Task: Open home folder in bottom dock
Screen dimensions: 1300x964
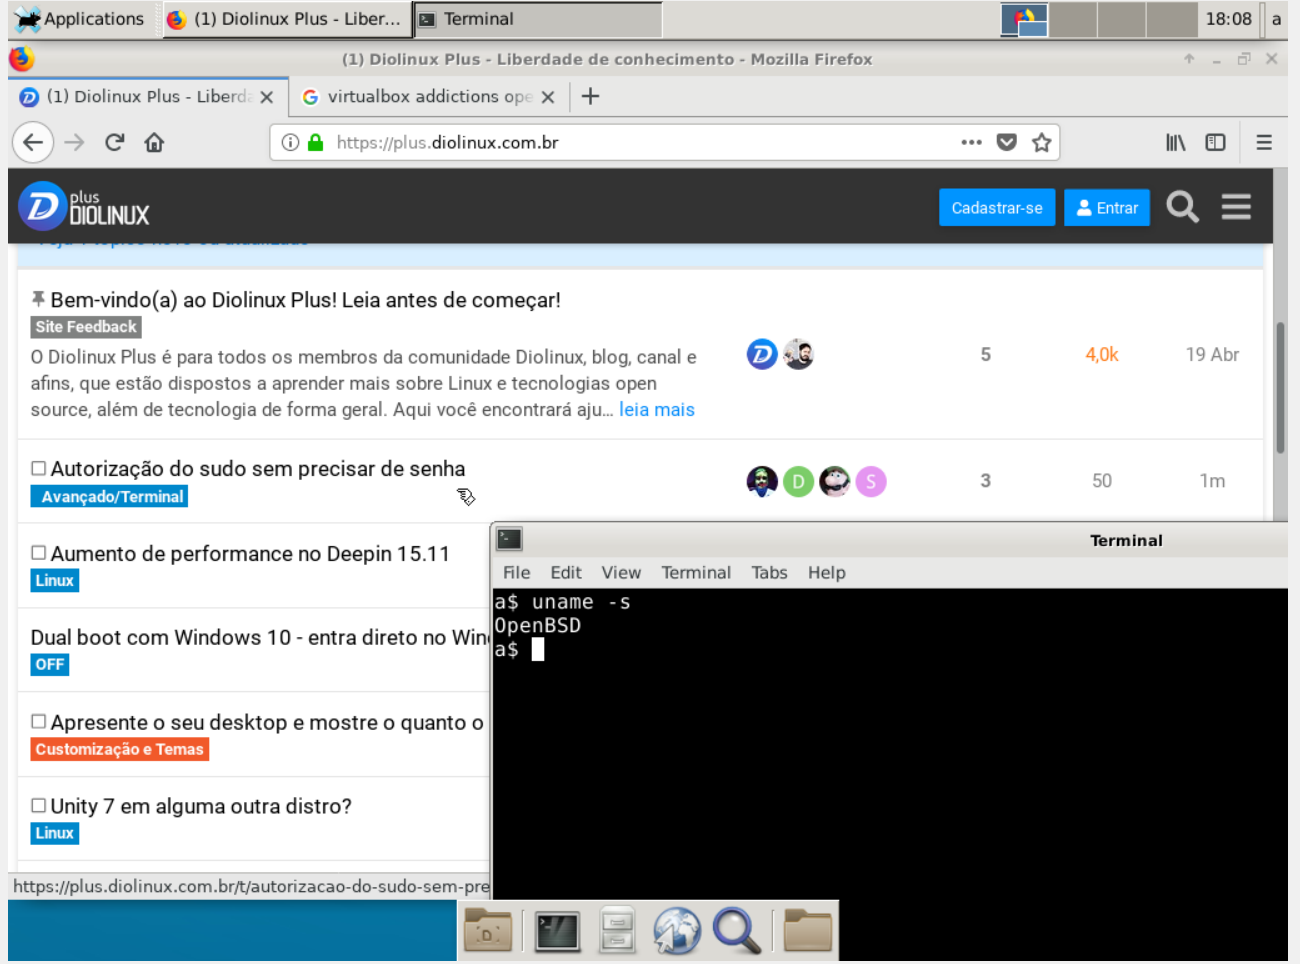Action: pyautogui.click(x=488, y=931)
